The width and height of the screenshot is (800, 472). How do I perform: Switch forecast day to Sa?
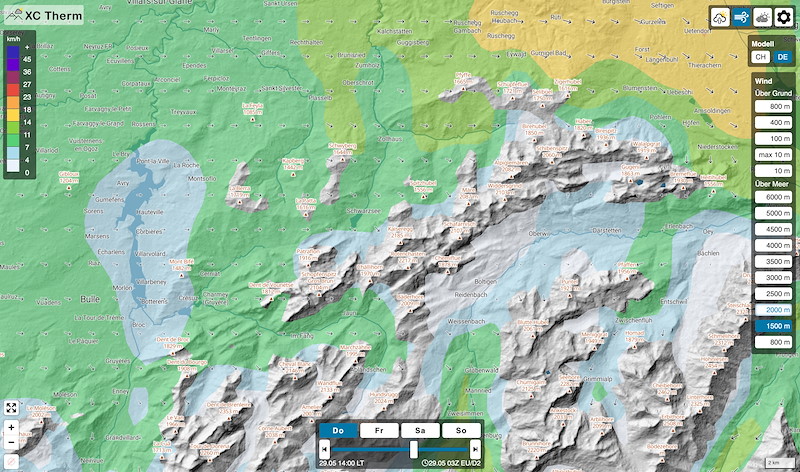420,430
